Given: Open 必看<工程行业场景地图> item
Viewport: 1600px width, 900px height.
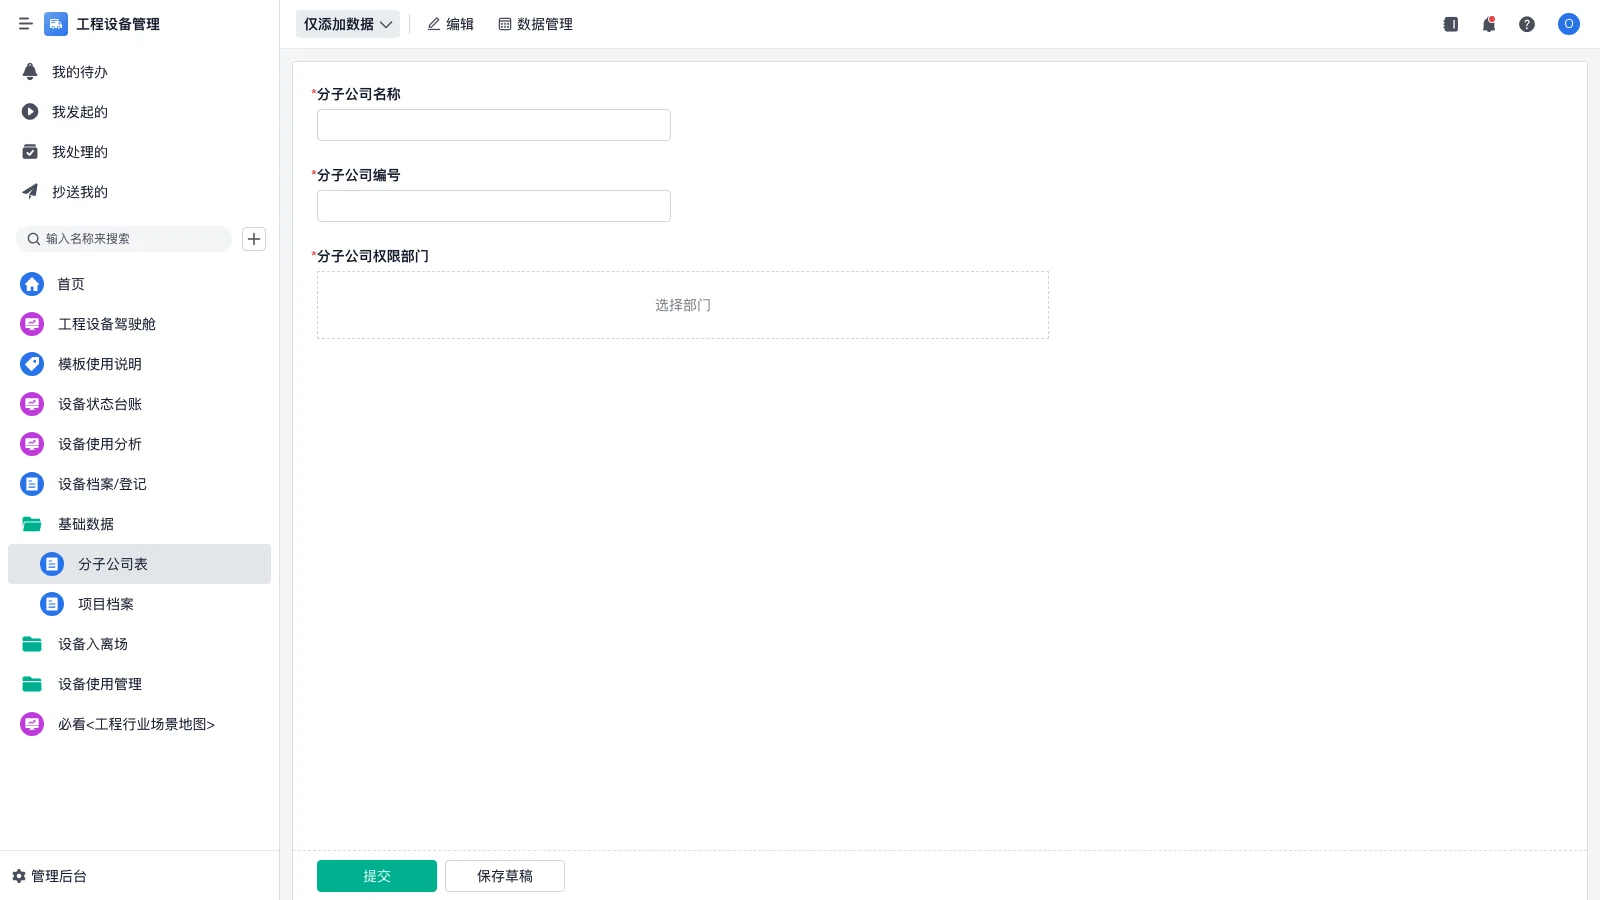Looking at the screenshot, I should pos(139,724).
